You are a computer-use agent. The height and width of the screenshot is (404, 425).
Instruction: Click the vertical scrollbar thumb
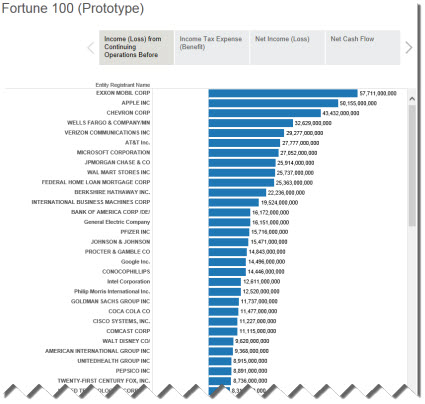tap(412, 166)
